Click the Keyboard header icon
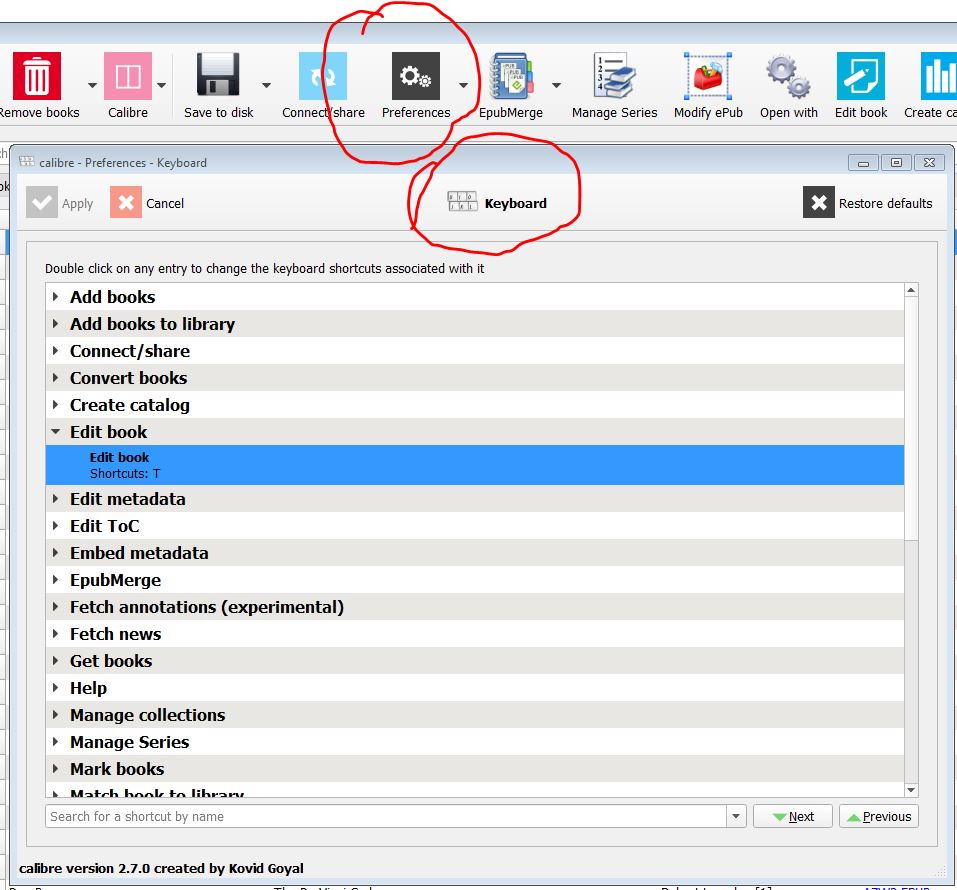Screen dimensions: 957x890 tap(462, 201)
